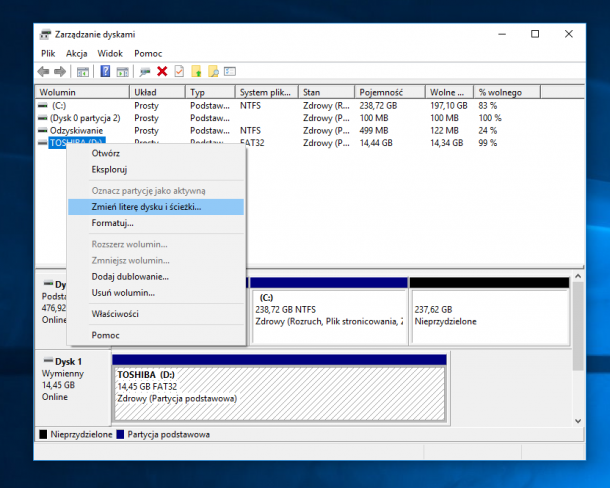The height and width of the screenshot is (488, 610).
Task: Open the Widok menu
Action: pyautogui.click(x=110, y=52)
